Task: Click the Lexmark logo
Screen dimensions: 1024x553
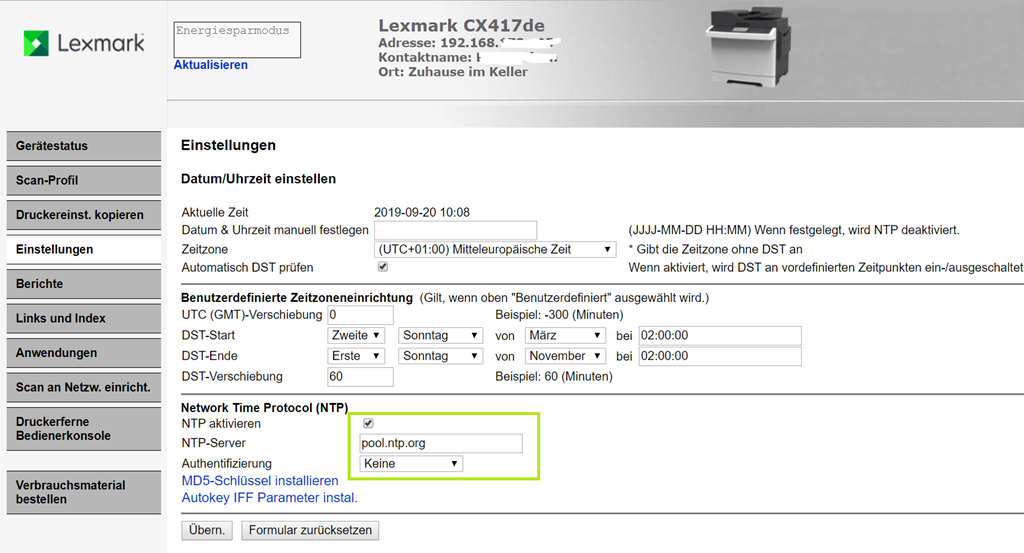Action: [84, 43]
